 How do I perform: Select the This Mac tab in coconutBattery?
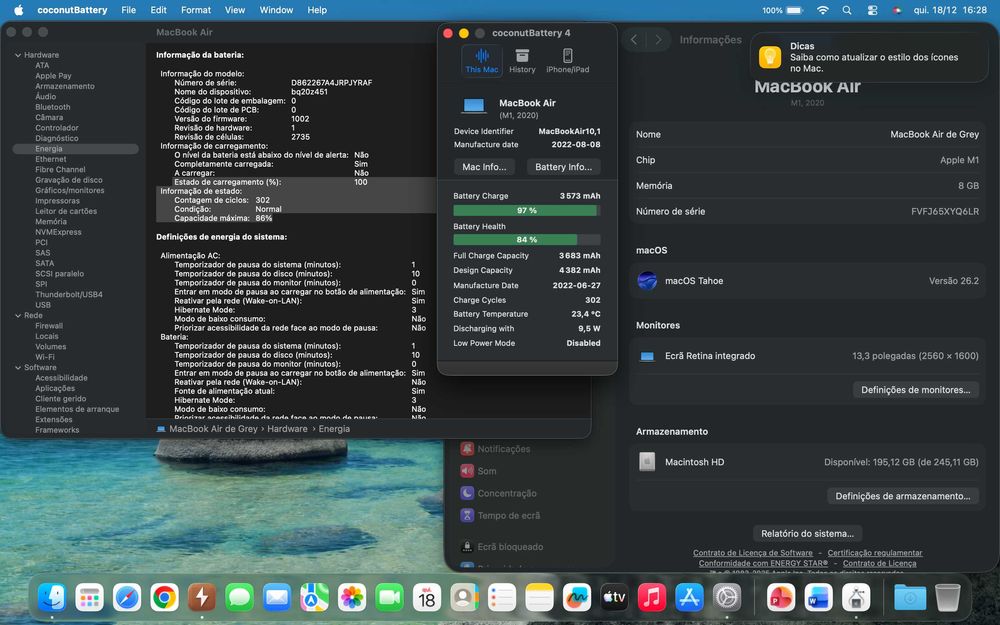[x=482, y=61]
